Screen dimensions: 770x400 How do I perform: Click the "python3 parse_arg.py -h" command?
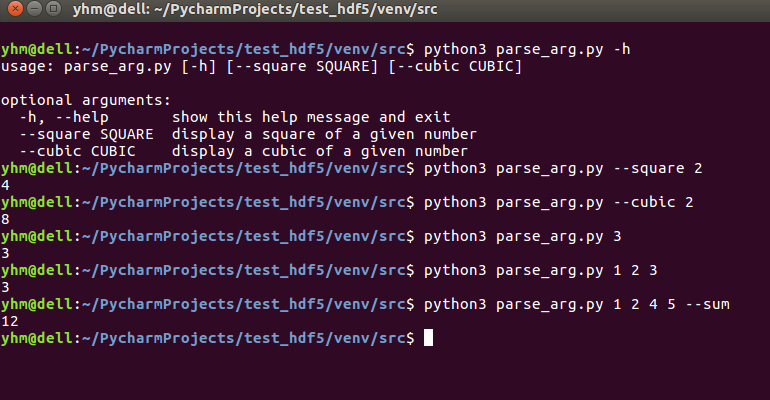526,49
